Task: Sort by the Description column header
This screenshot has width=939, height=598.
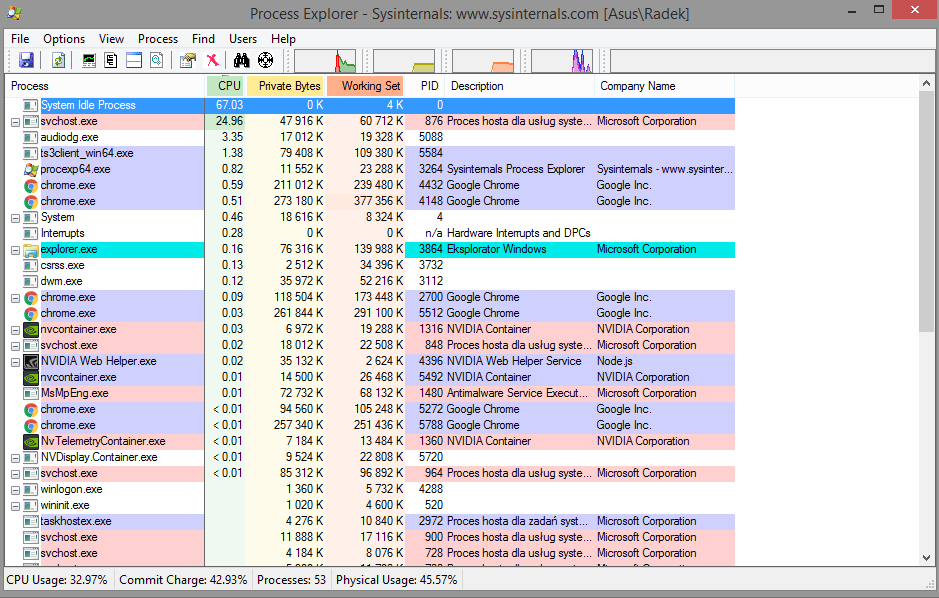Action: pos(520,86)
